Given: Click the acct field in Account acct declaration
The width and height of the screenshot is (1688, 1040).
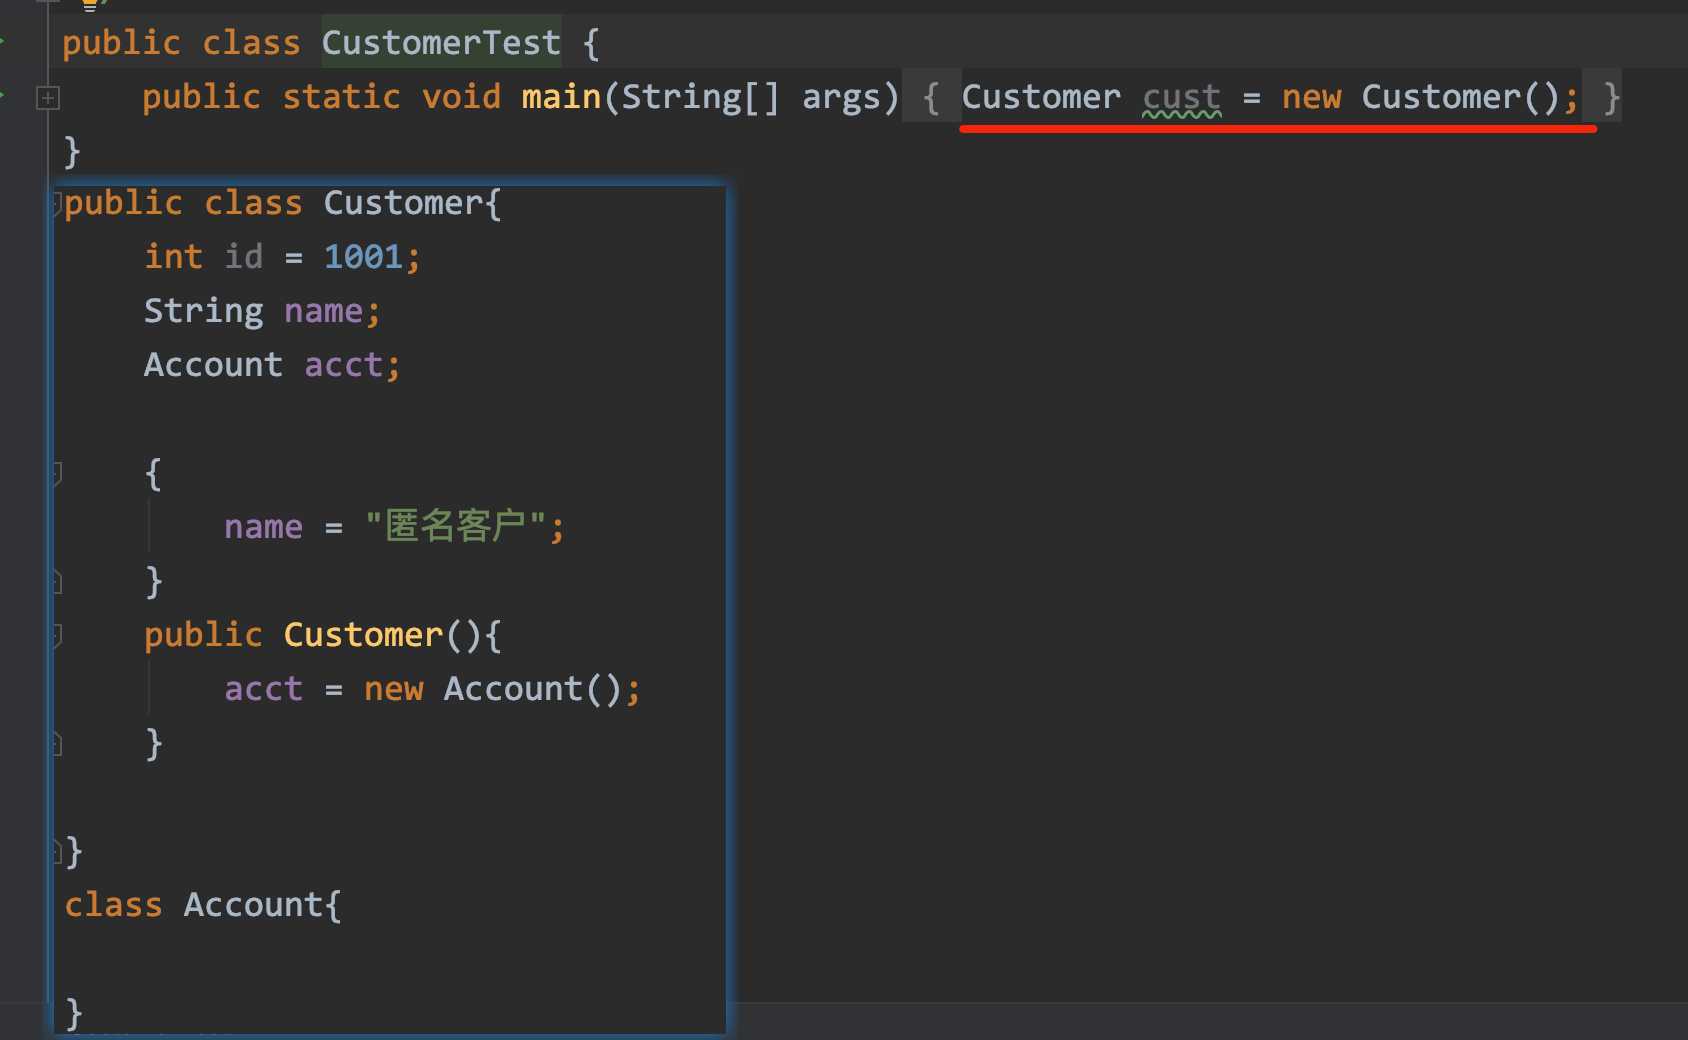Looking at the screenshot, I should tap(343, 365).
